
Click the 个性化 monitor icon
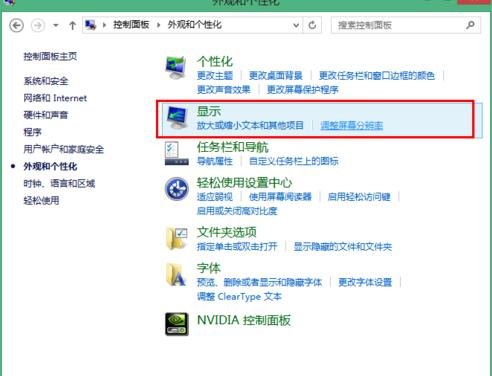pyautogui.click(x=176, y=67)
